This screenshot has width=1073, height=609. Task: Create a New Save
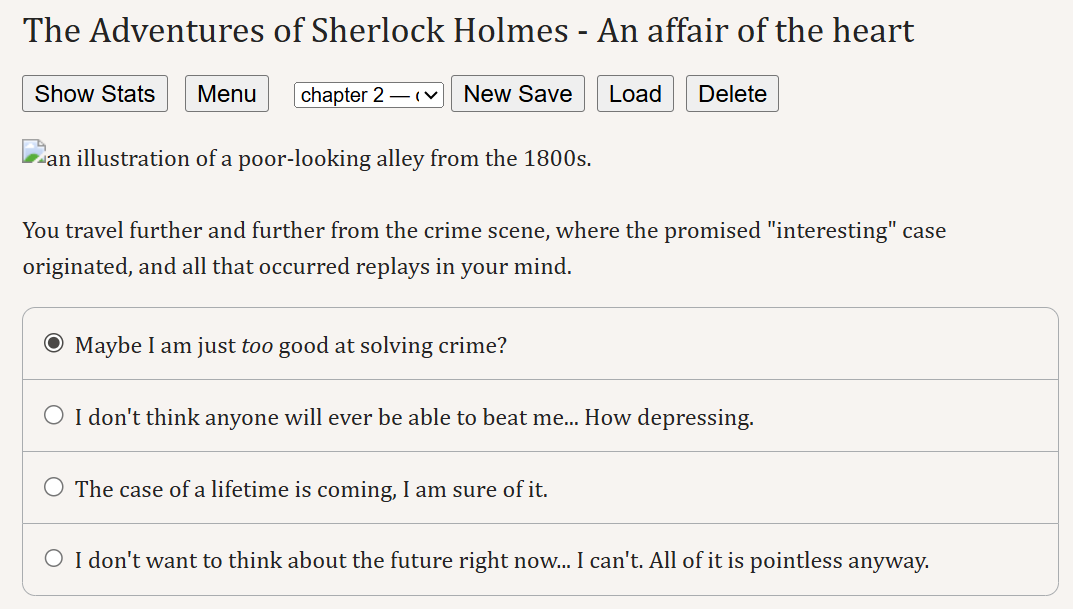518,94
